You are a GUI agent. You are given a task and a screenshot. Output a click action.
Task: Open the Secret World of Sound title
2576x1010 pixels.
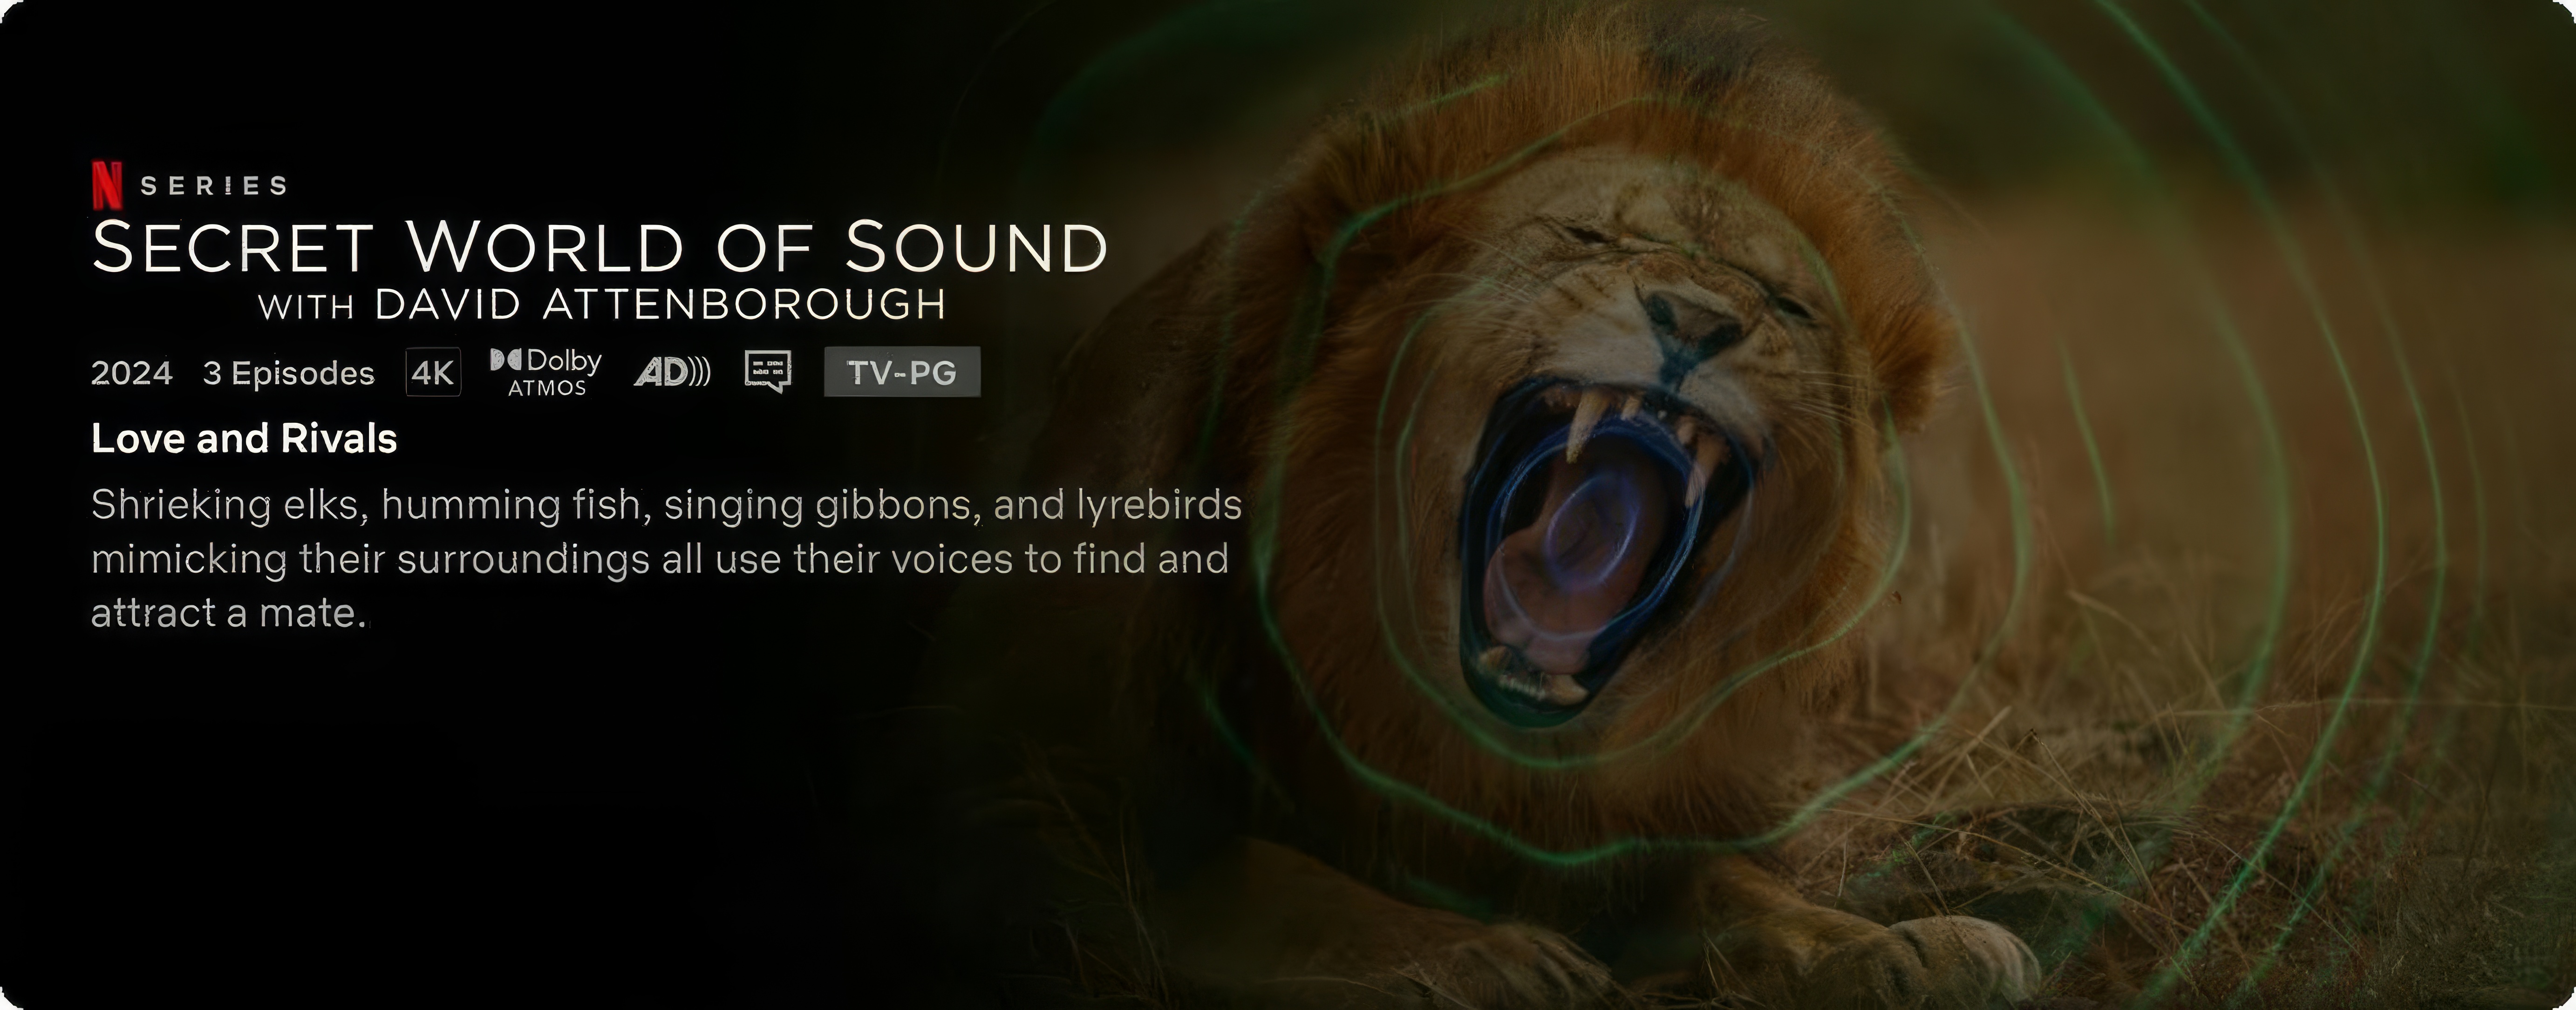pos(600,247)
